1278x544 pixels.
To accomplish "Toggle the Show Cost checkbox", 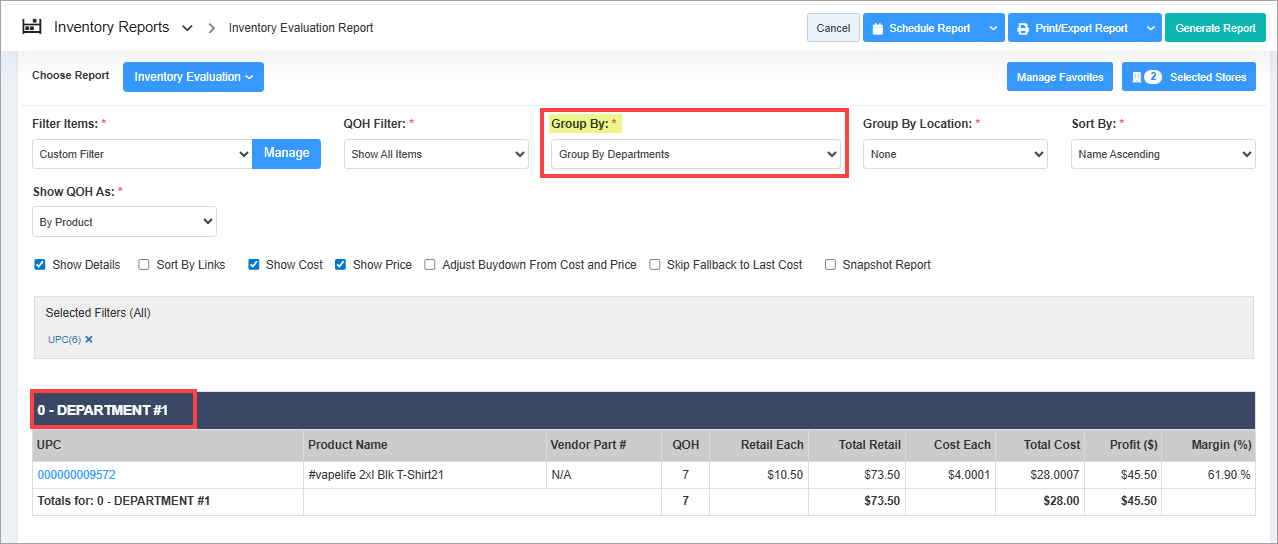I will coord(254,265).
